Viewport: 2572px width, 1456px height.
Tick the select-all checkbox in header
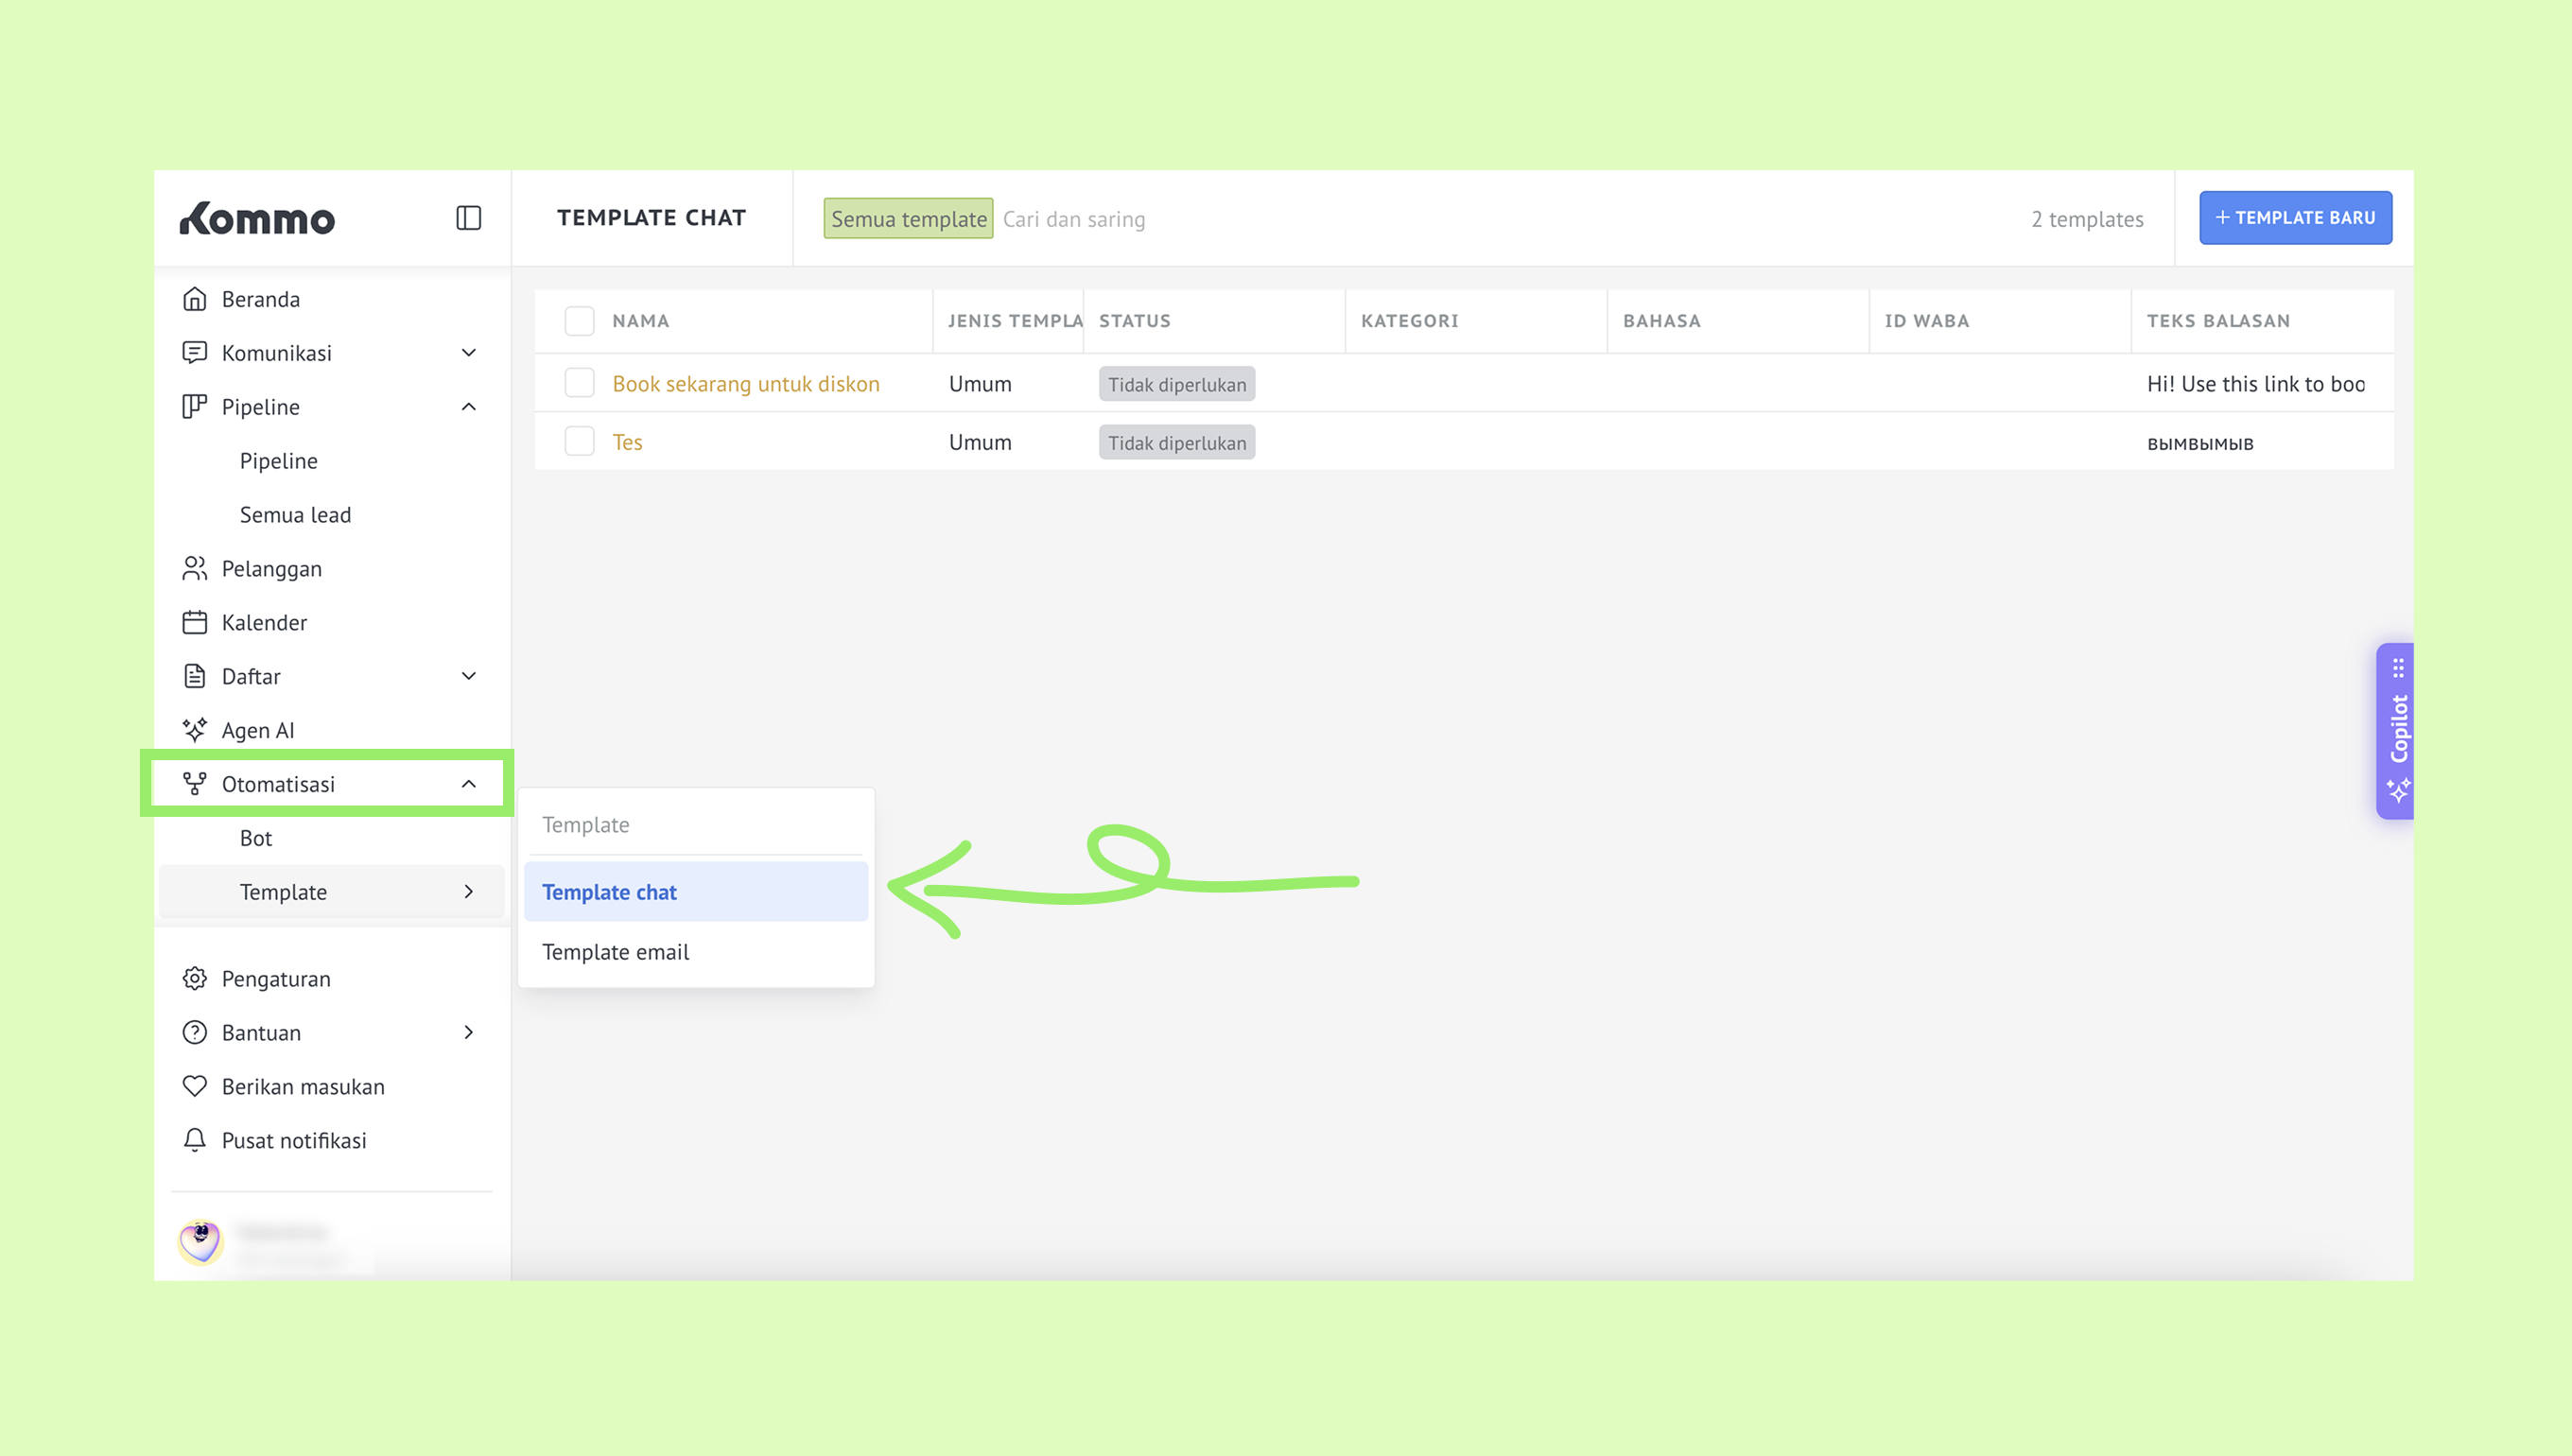(579, 321)
